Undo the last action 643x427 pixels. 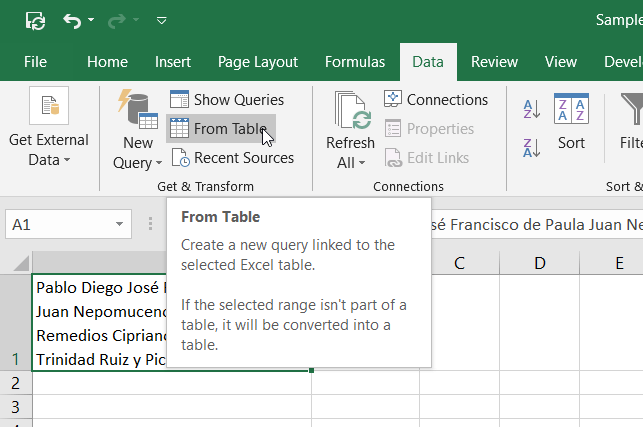(x=72, y=21)
